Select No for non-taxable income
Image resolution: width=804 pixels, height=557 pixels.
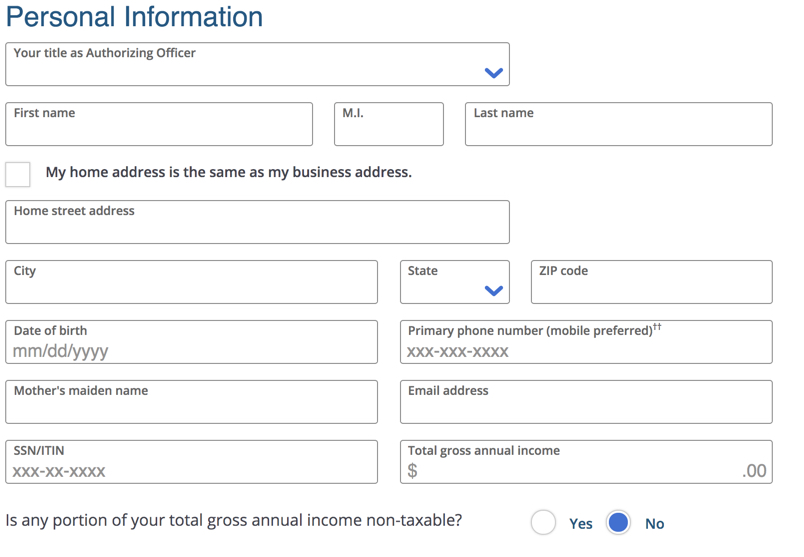(x=618, y=523)
